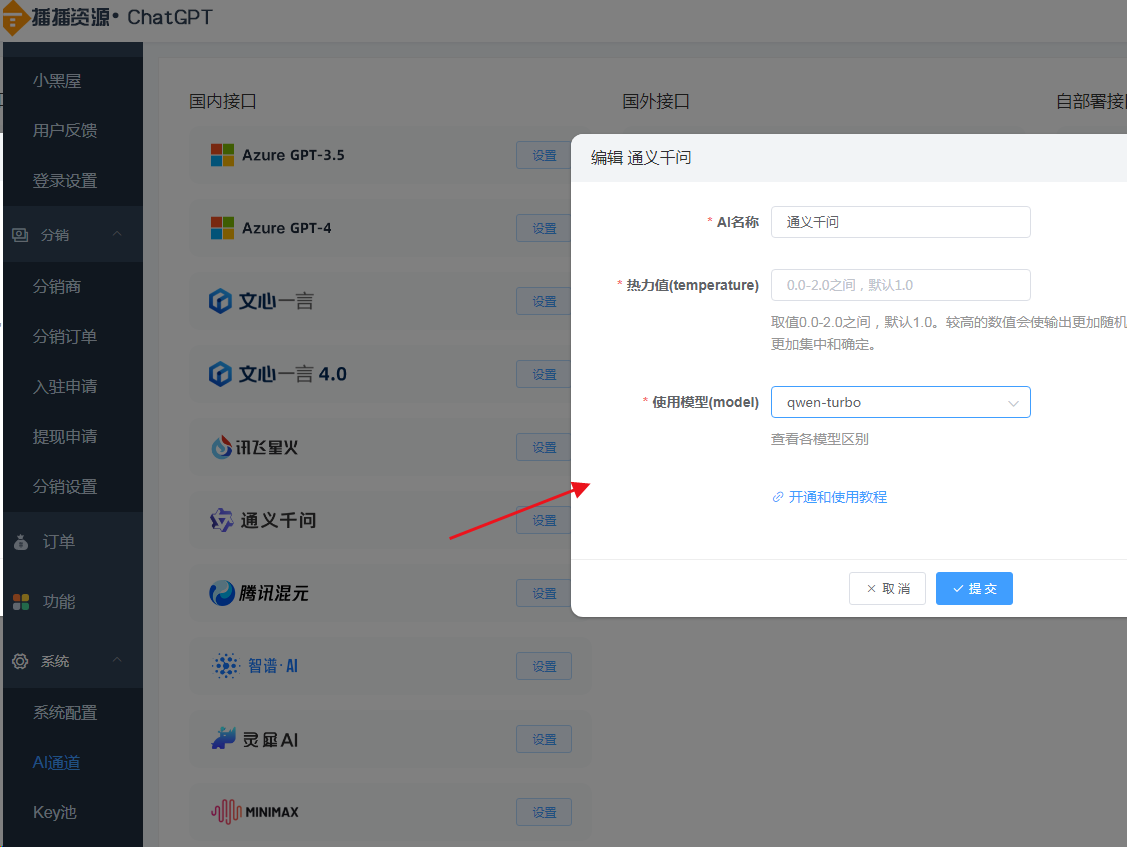
Task: Click the 腾讯混元 logo icon
Action: click(221, 593)
